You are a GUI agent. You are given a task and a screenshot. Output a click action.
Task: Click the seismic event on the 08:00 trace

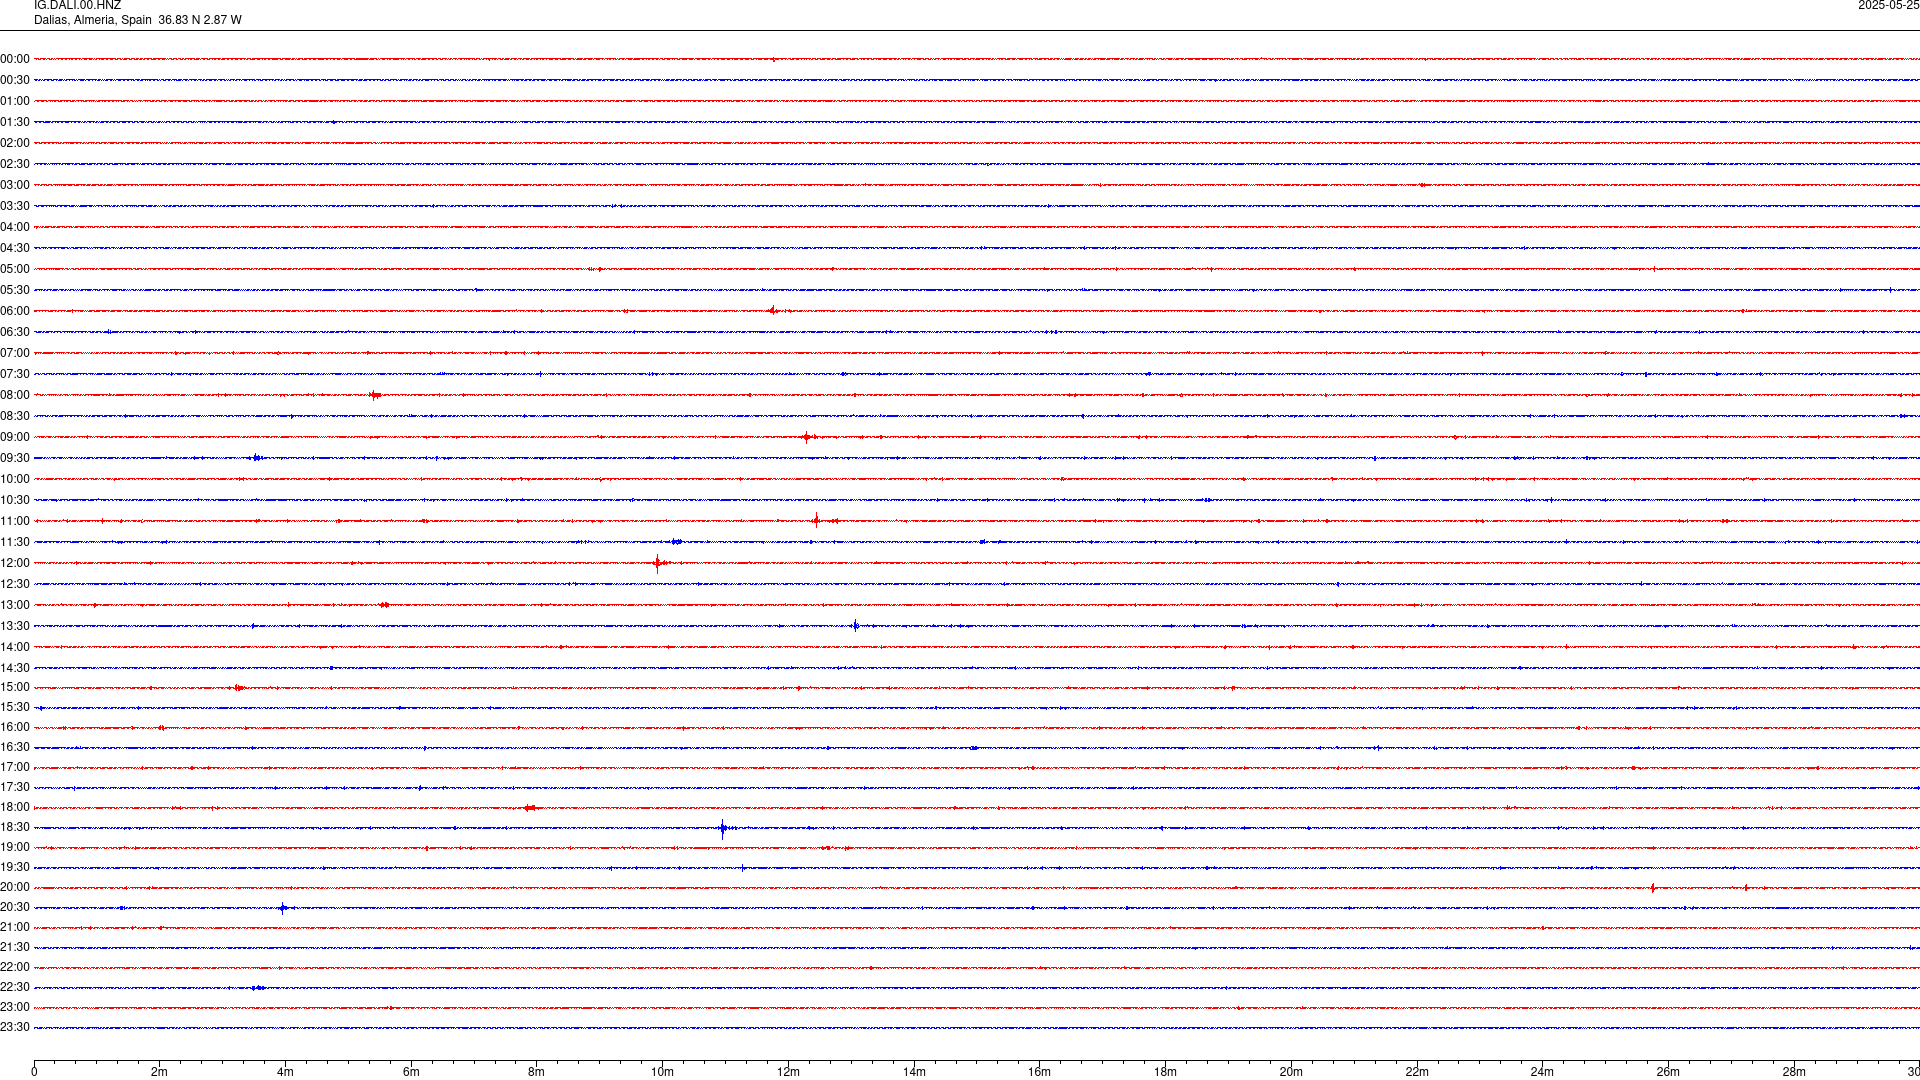tap(375, 395)
